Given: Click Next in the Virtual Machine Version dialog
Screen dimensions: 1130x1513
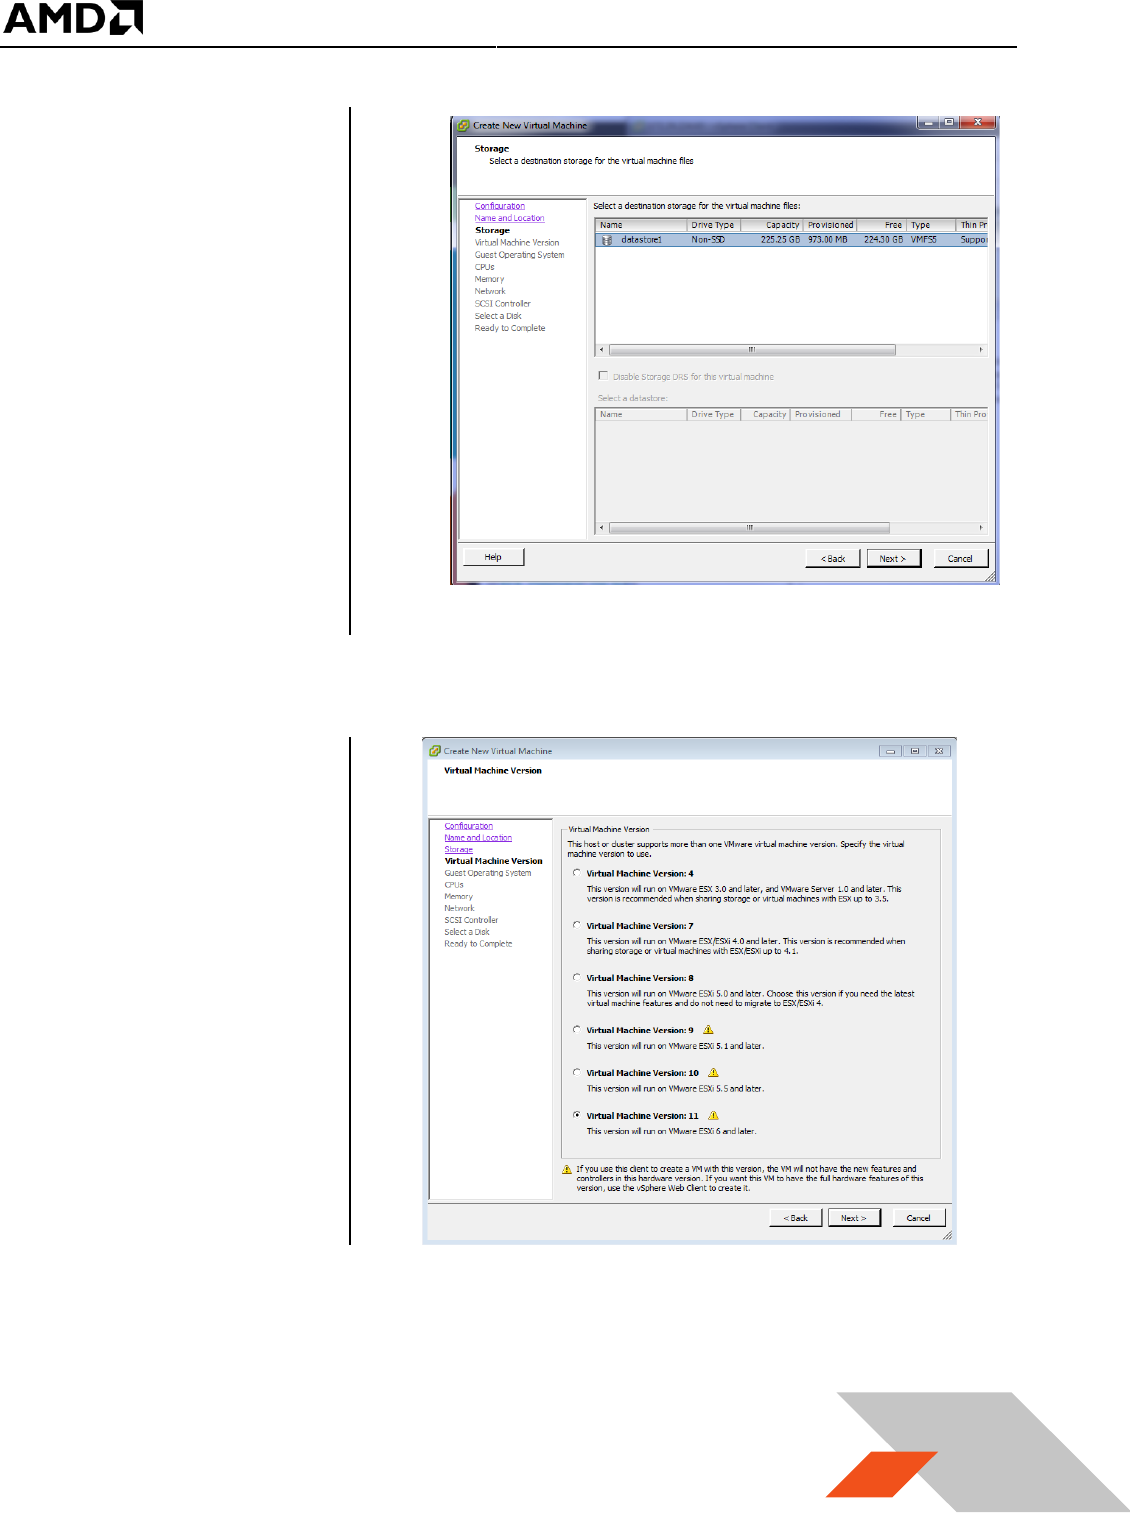Looking at the screenshot, I should click(854, 1217).
